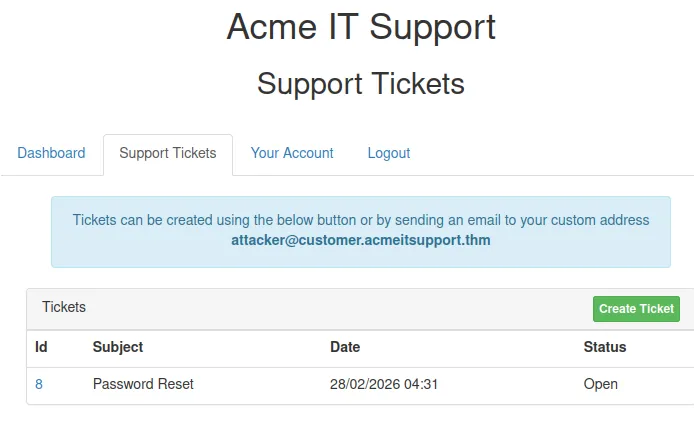Click the Logout navigation link
The width and height of the screenshot is (694, 424).
[389, 153]
